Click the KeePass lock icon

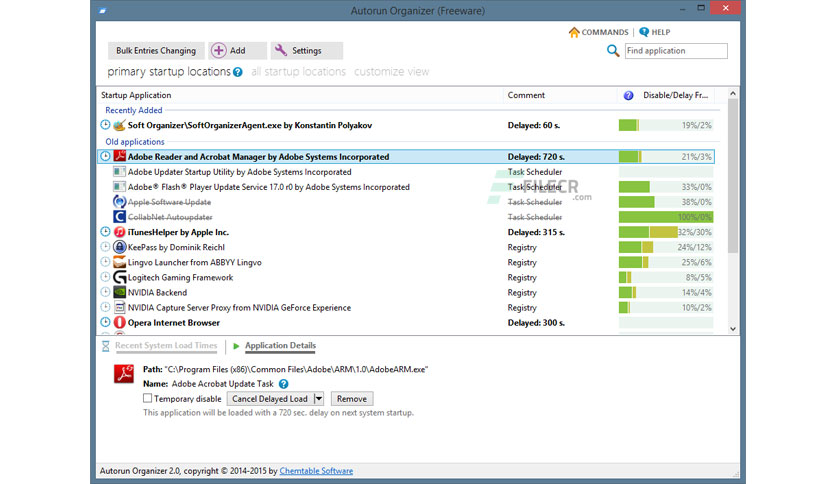coord(119,247)
